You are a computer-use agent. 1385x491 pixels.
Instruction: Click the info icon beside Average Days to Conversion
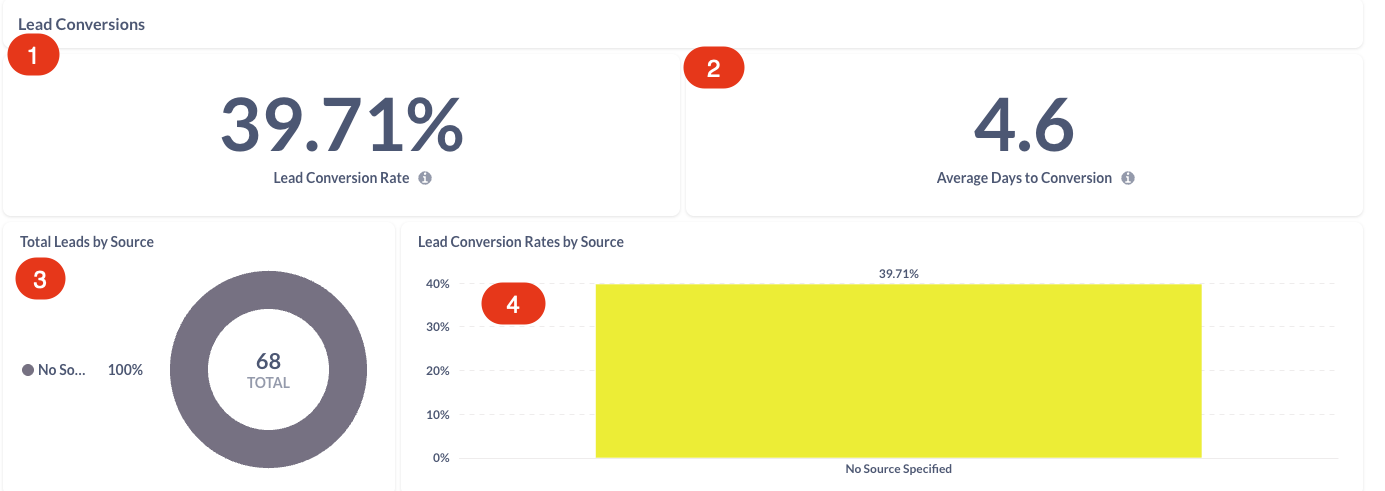[x=1128, y=178]
